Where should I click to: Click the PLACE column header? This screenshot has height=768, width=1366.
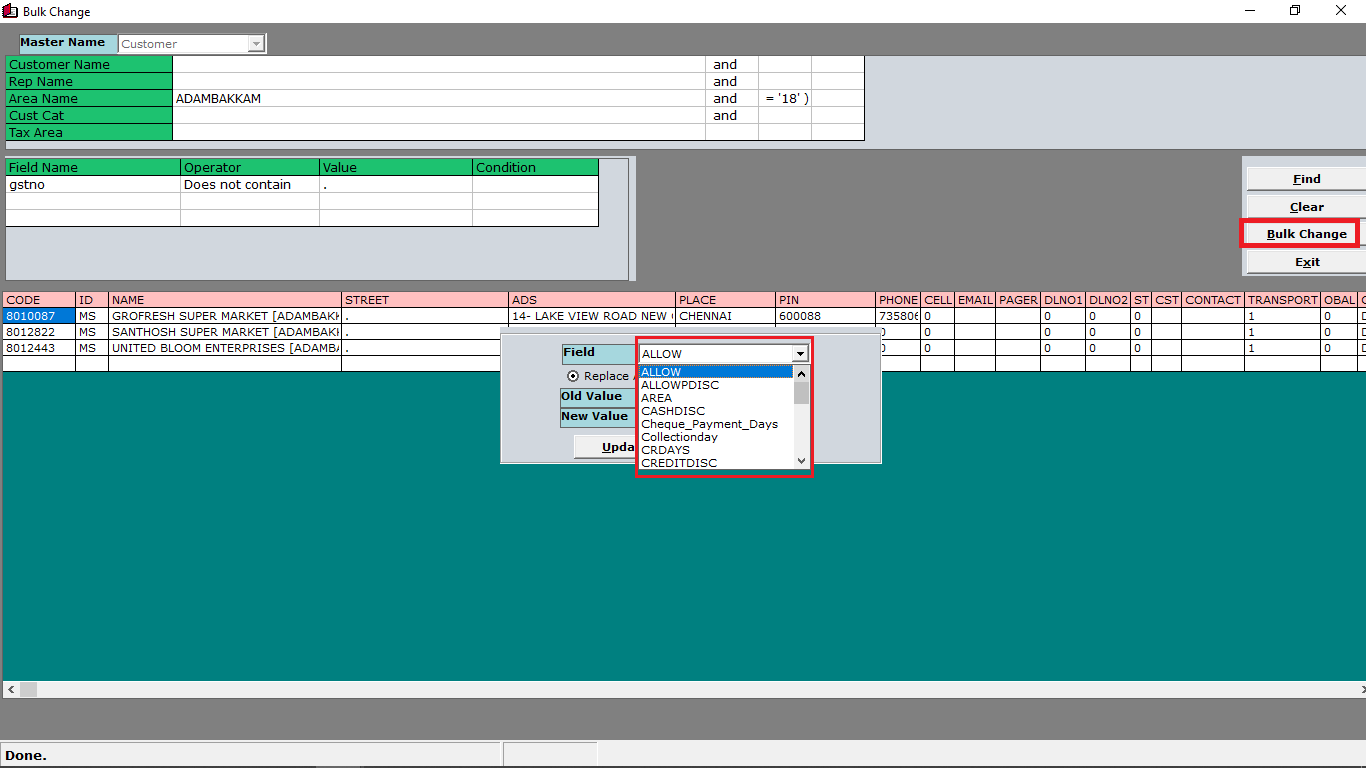tap(724, 300)
